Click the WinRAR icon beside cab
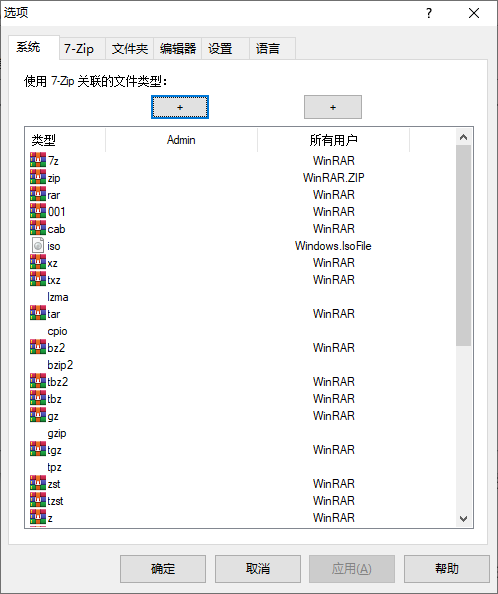Image resolution: width=498 pixels, height=594 pixels. [x=38, y=228]
